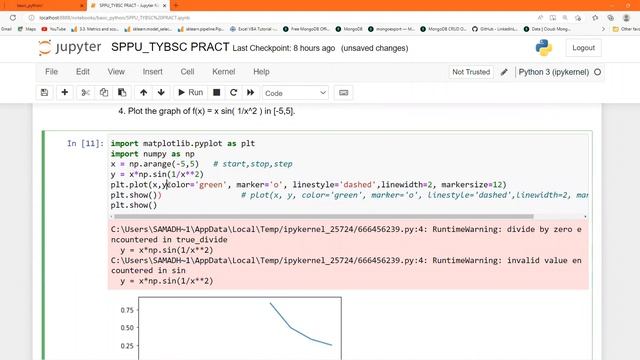
Task: Open the View menu
Action: (116, 72)
